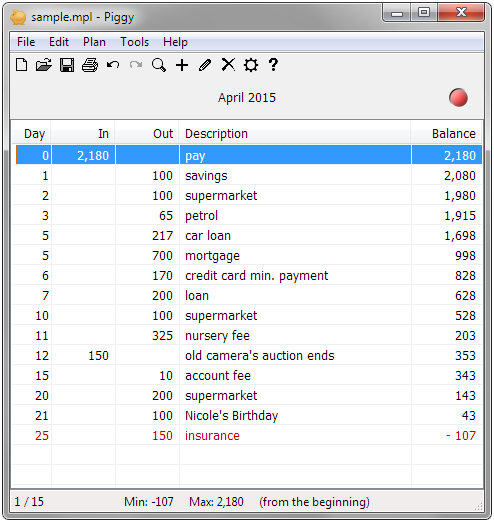Click the '1 / 15' entry counter
The height and width of the screenshot is (522, 494).
coord(29,501)
